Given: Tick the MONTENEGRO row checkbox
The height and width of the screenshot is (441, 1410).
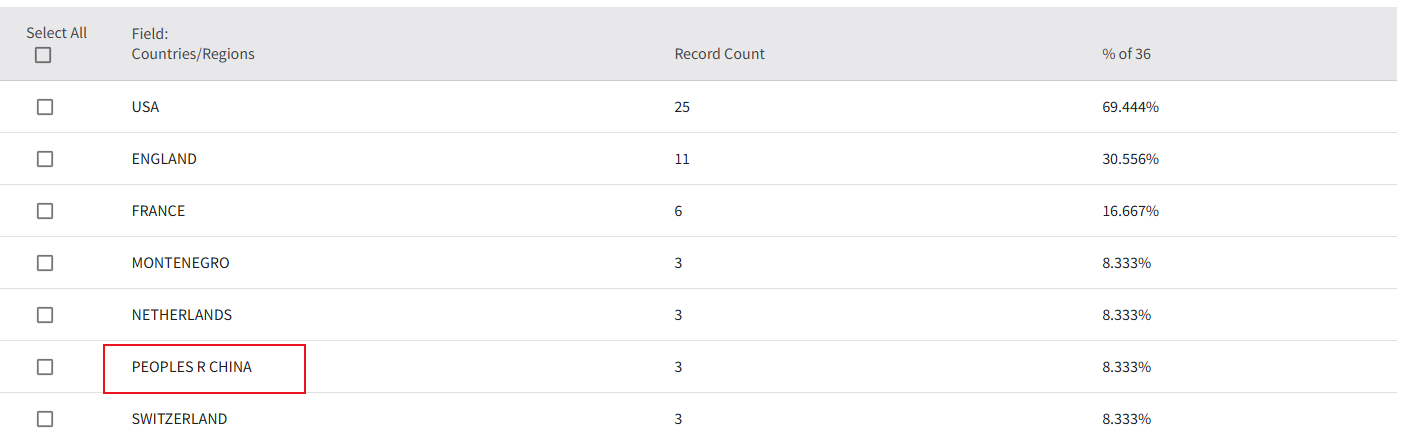Looking at the screenshot, I should click(45, 263).
